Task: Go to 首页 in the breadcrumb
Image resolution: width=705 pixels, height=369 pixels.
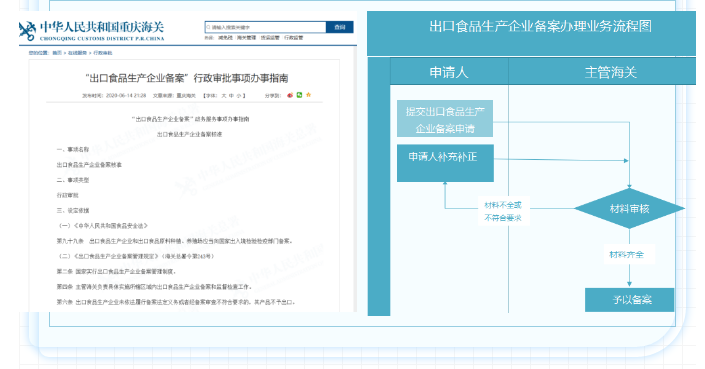Action: click(x=57, y=53)
